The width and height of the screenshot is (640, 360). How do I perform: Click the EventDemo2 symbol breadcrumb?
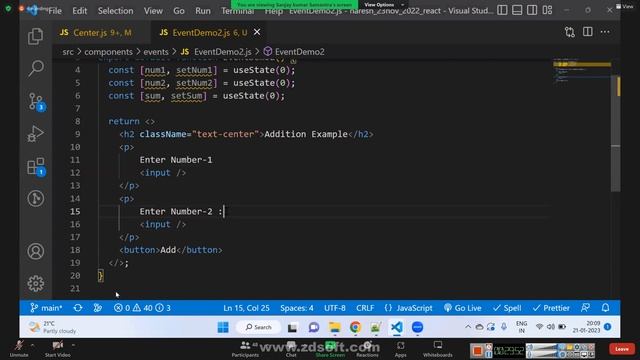coord(294,52)
